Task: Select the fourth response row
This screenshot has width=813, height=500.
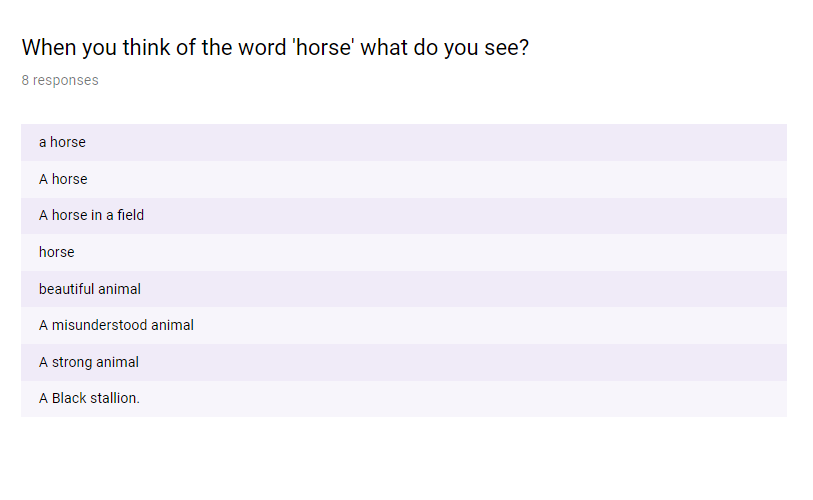Action: (57, 252)
